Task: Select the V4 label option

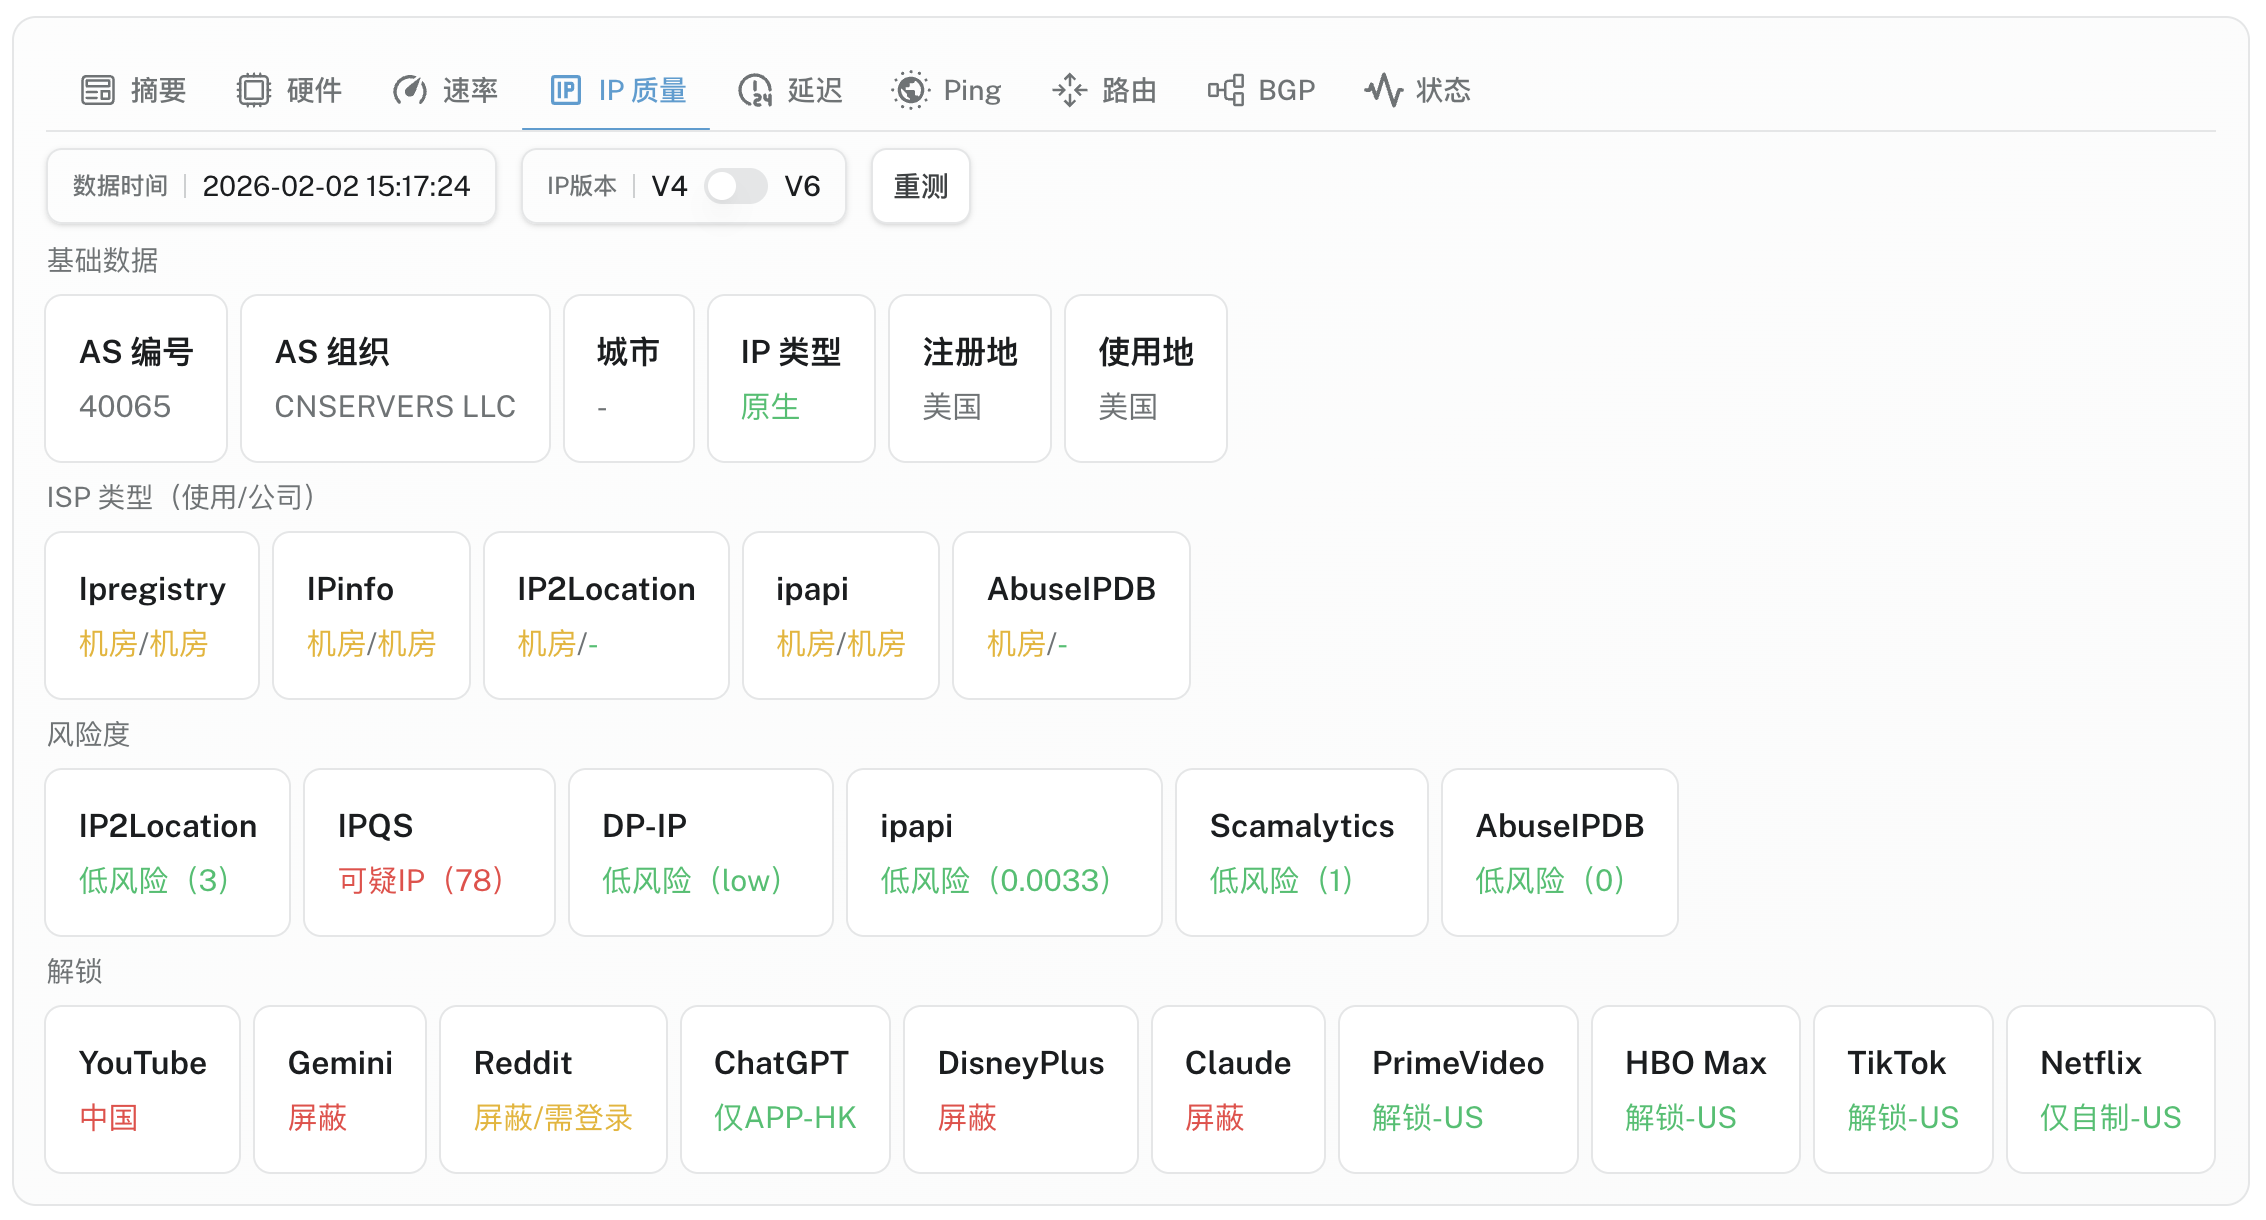Action: point(669,186)
